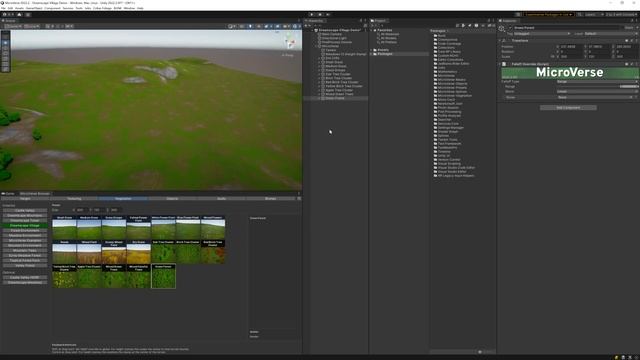Collapse the Falloff Override component foldout
The image size is (640, 360).
[x=500, y=64]
